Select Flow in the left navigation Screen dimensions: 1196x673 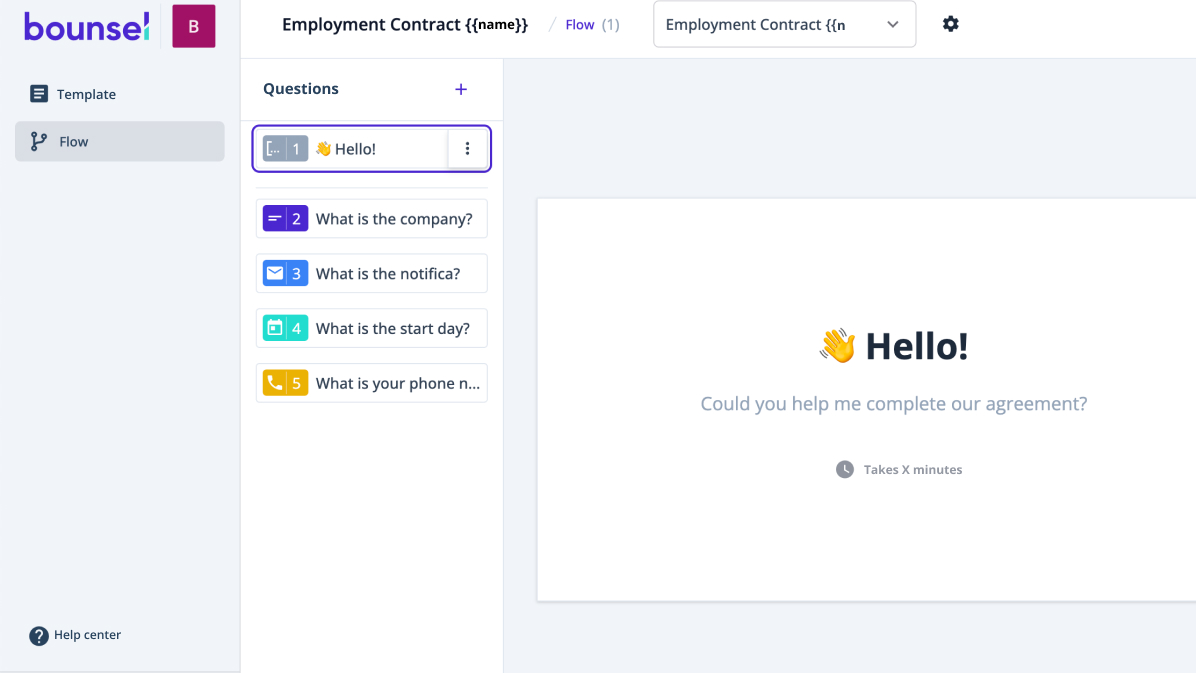pyautogui.click(x=75, y=141)
